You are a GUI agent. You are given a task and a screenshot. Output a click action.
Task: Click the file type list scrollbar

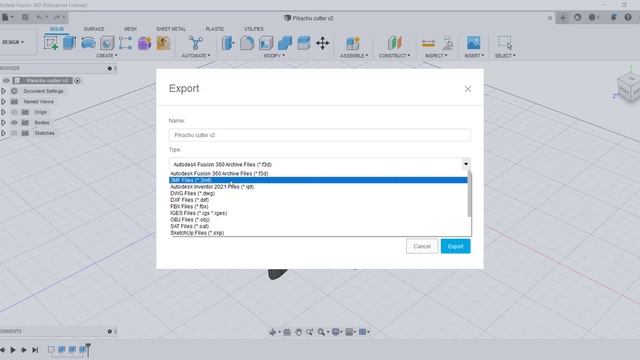click(469, 194)
